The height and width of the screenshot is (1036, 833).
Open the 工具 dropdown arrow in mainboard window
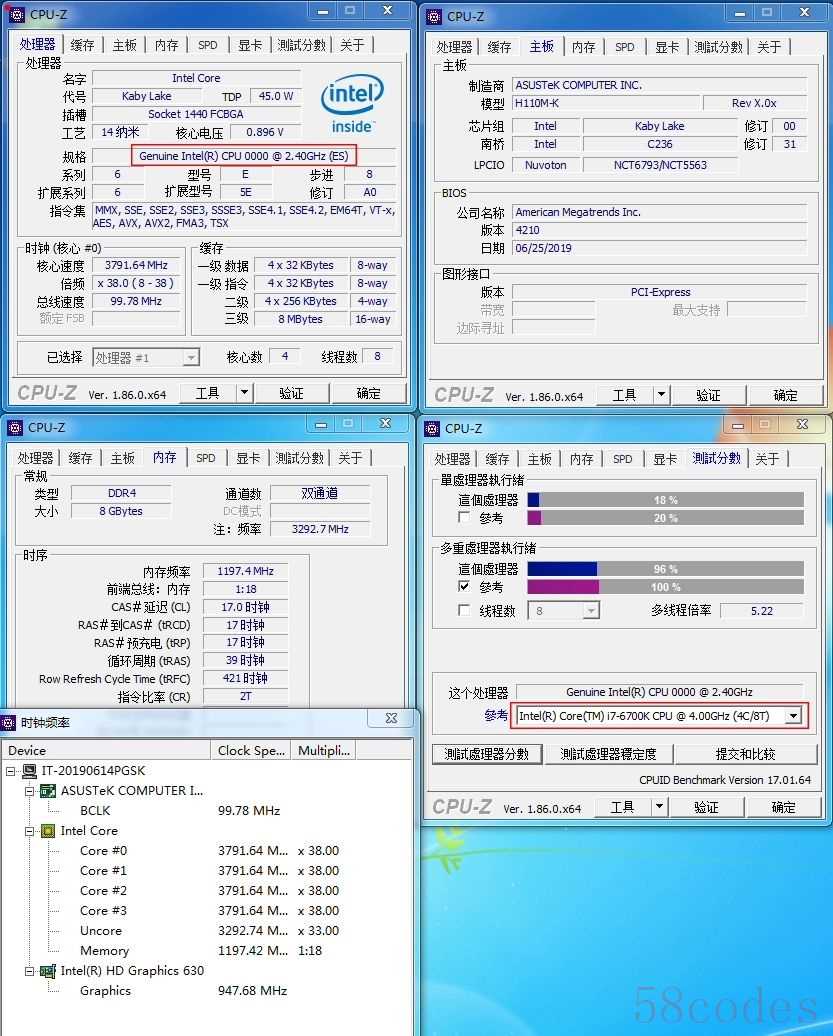pyautogui.click(x=661, y=394)
